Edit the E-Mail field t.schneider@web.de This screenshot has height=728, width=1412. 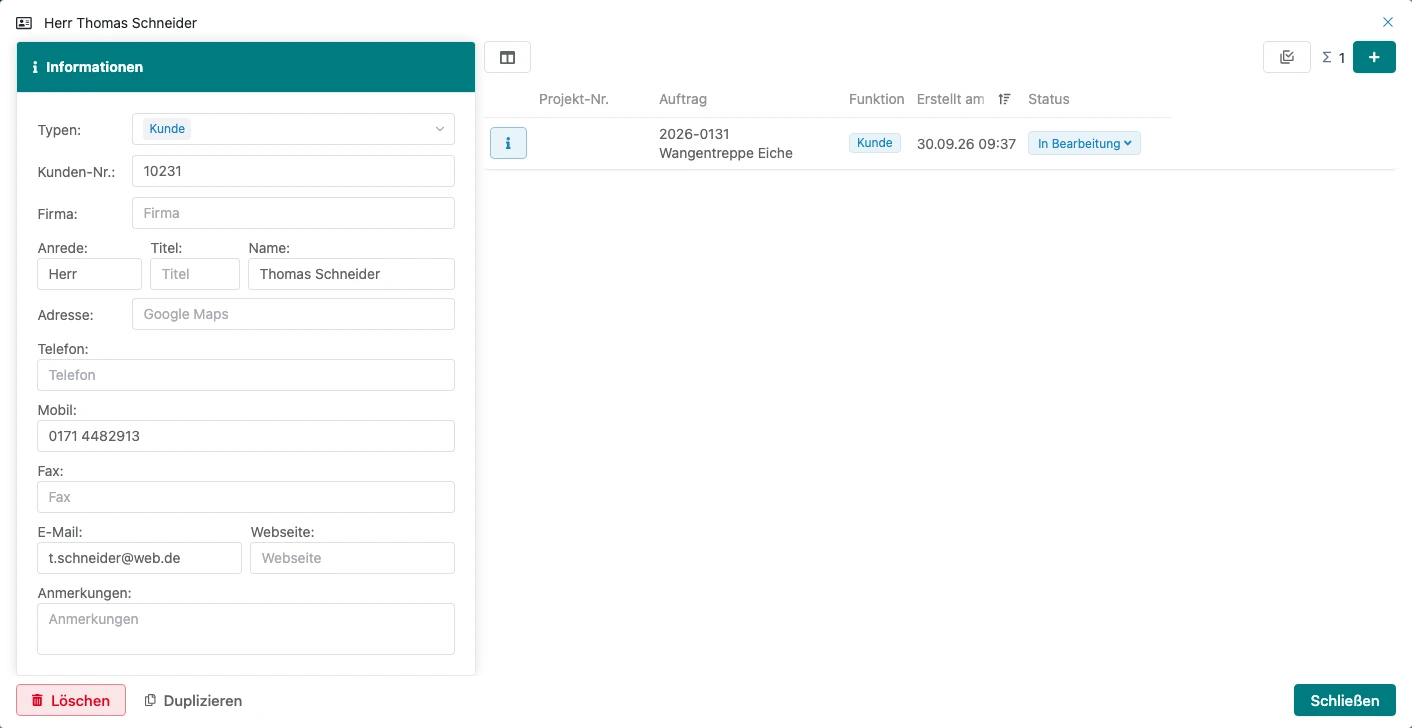[139, 558]
